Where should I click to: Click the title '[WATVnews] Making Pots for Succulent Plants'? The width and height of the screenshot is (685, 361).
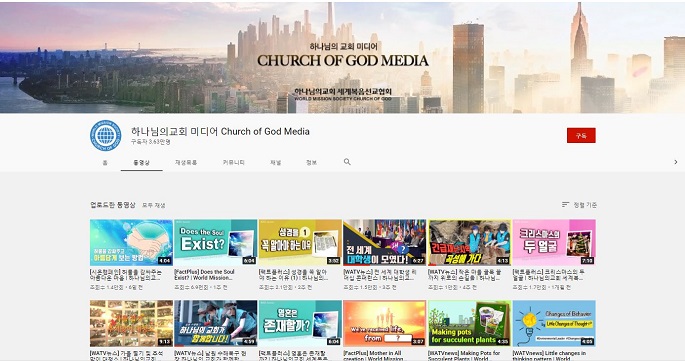(x=464, y=355)
